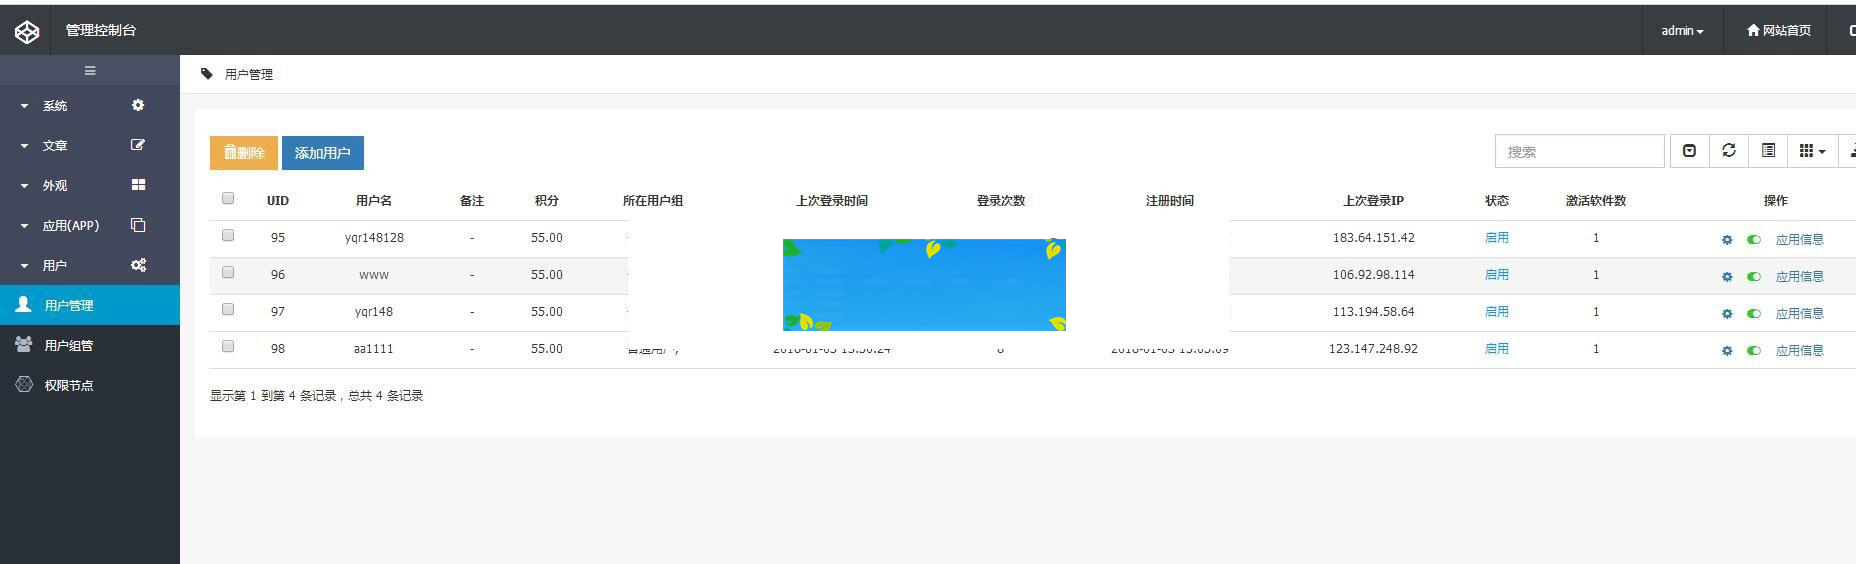The image size is (1856, 564).
Task: Toggle the status switch for user yqr148
Action: [1754, 314]
